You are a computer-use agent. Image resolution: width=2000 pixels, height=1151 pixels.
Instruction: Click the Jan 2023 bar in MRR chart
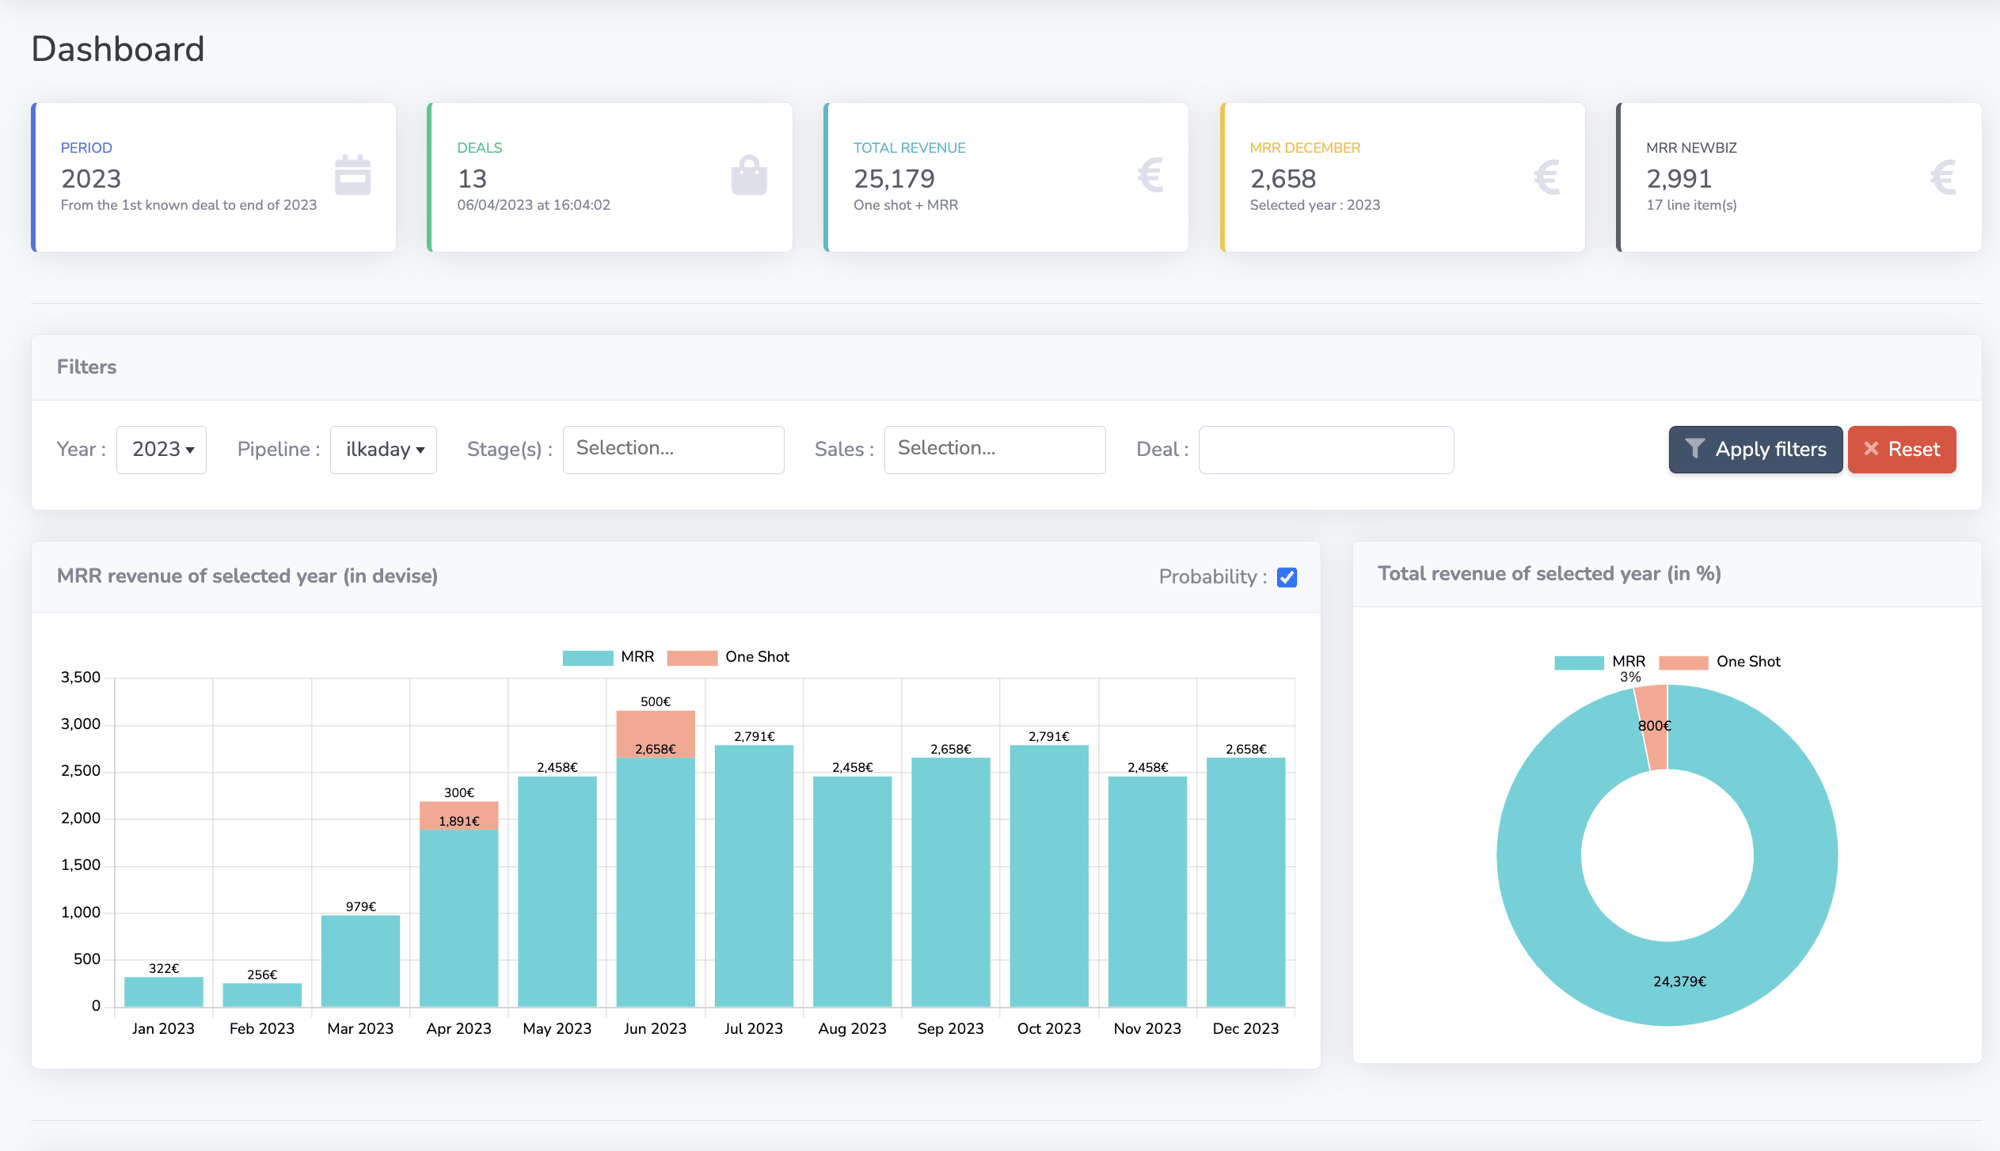pyautogui.click(x=161, y=990)
